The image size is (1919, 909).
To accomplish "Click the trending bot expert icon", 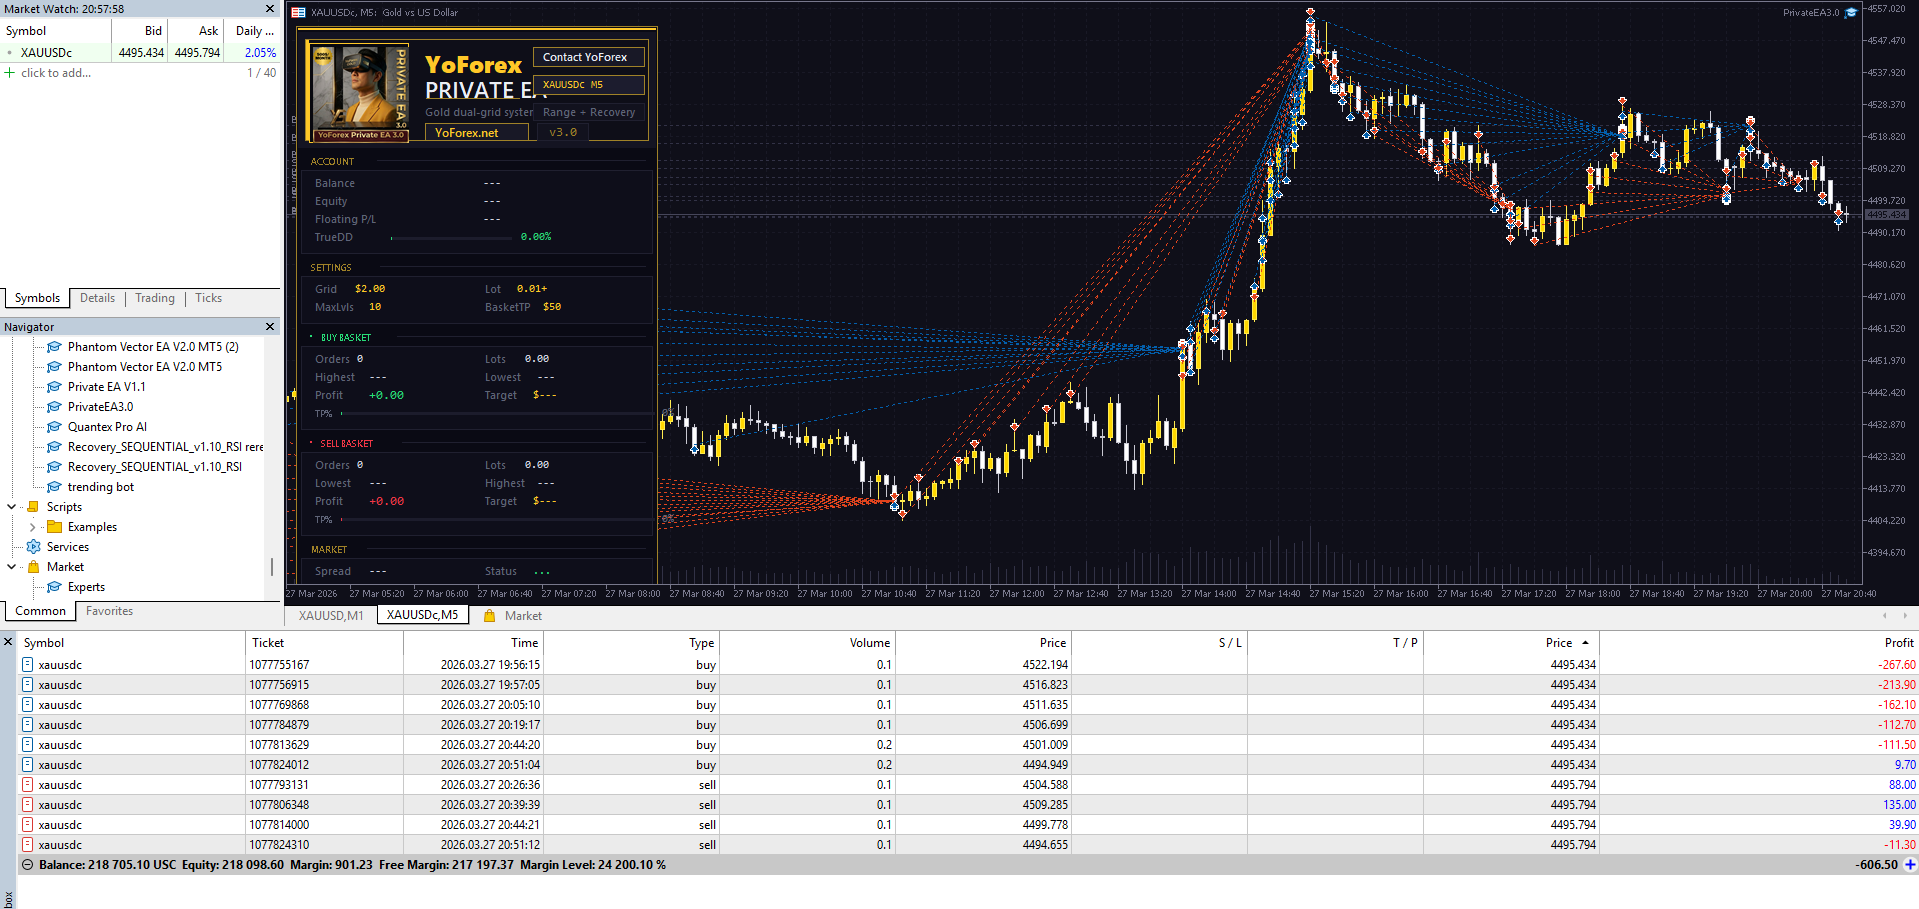I will pyautogui.click(x=54, y=487).
